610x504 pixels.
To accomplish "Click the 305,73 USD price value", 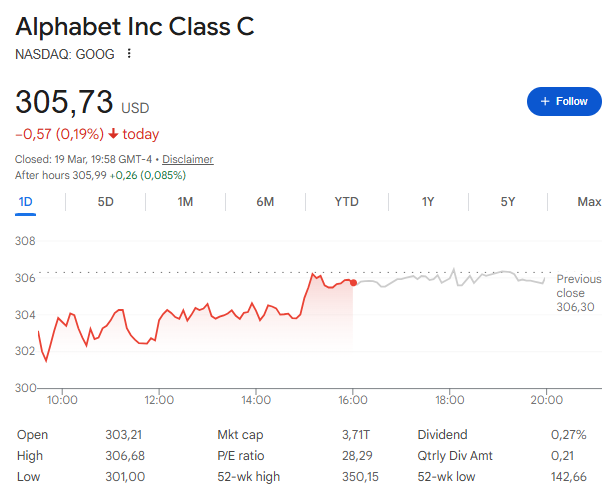I will 64,101.
